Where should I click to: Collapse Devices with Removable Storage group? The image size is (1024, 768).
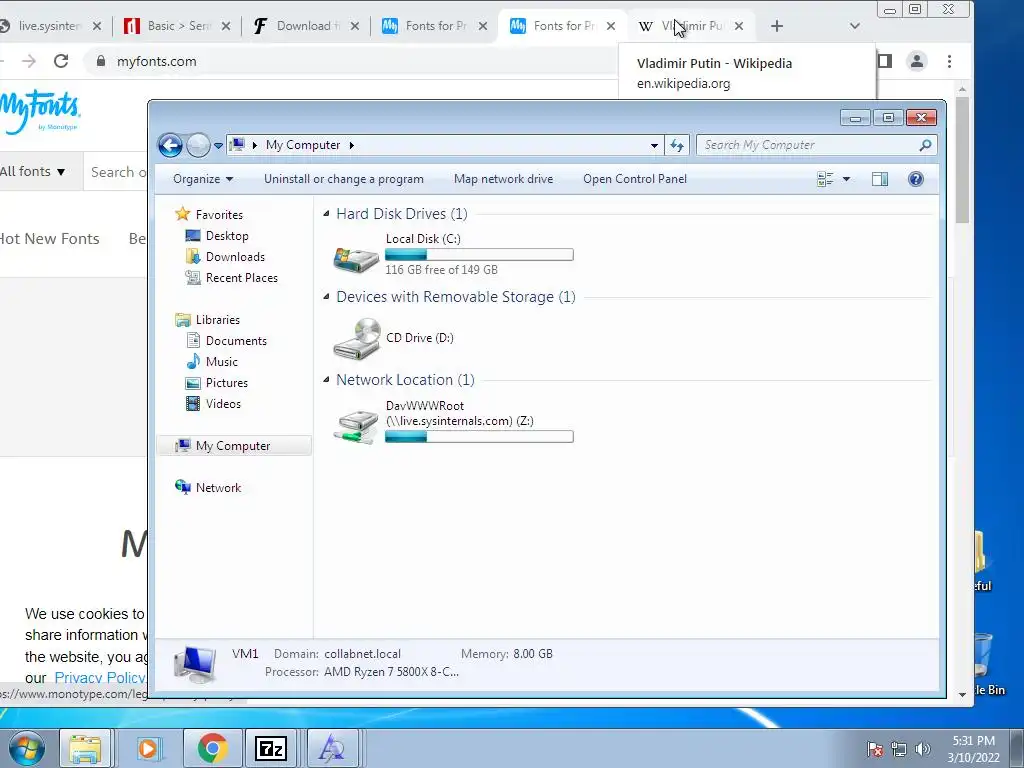pyautogui.click(x=326, y=296)
